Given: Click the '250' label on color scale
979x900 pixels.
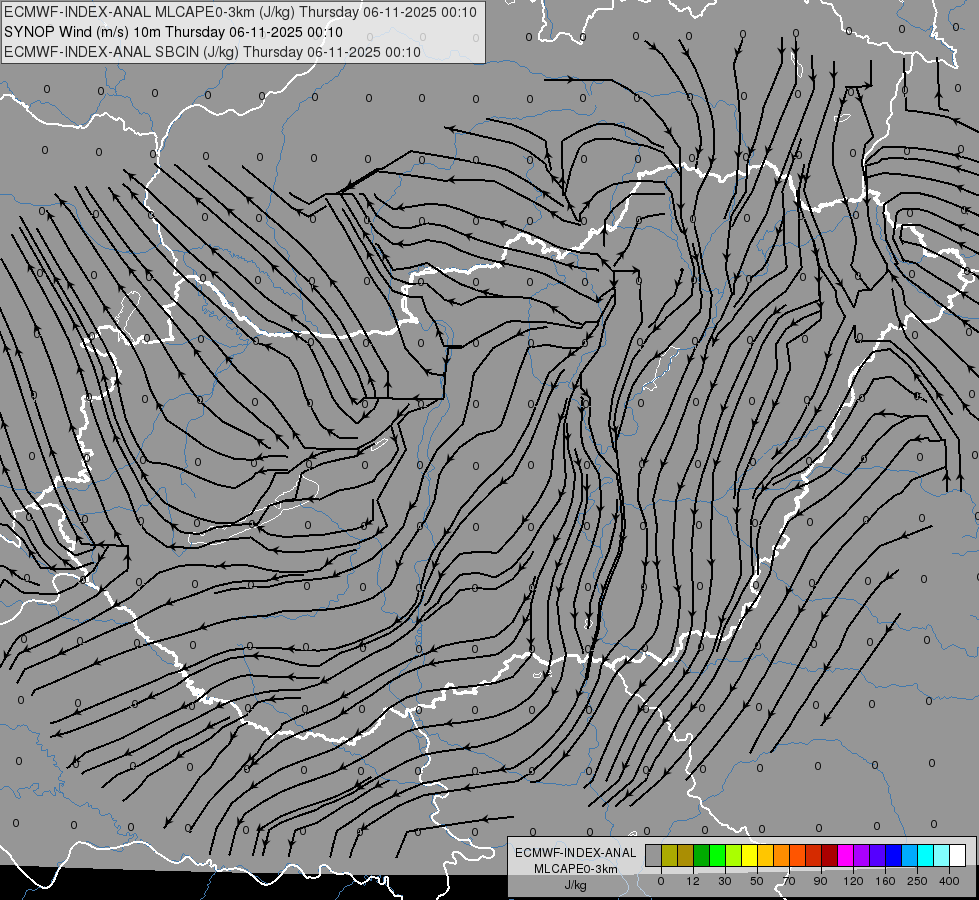Looking at the screenshot, I should tap(917, 881).
